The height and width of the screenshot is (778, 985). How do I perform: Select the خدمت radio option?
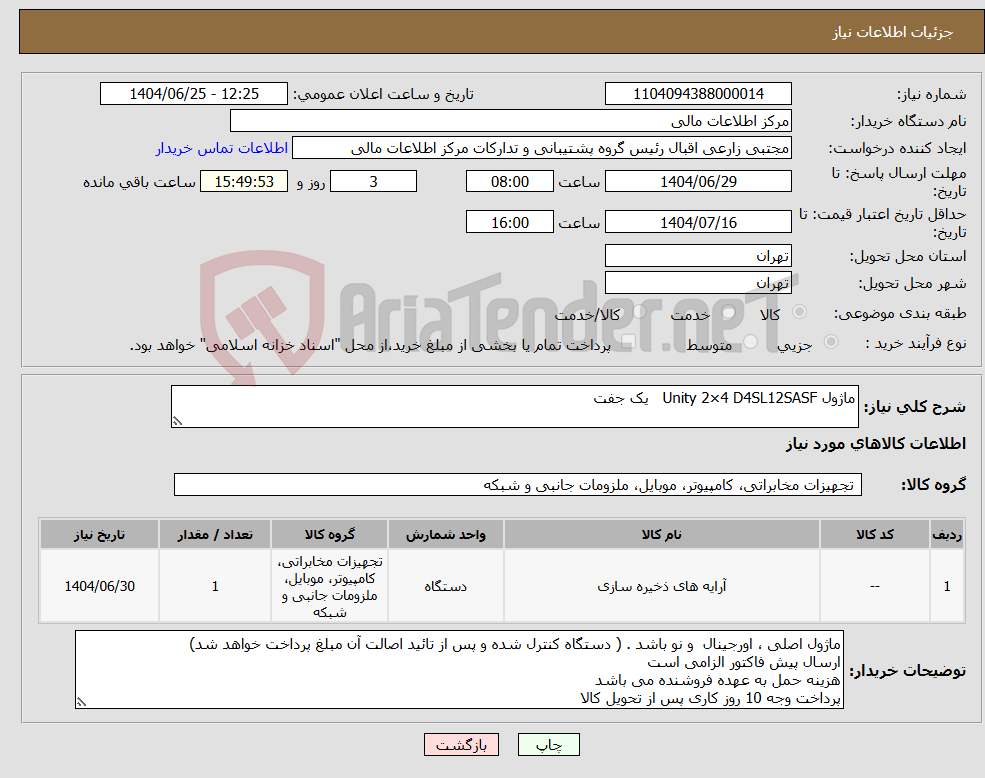pyautogui.click(x=729, y=310)
